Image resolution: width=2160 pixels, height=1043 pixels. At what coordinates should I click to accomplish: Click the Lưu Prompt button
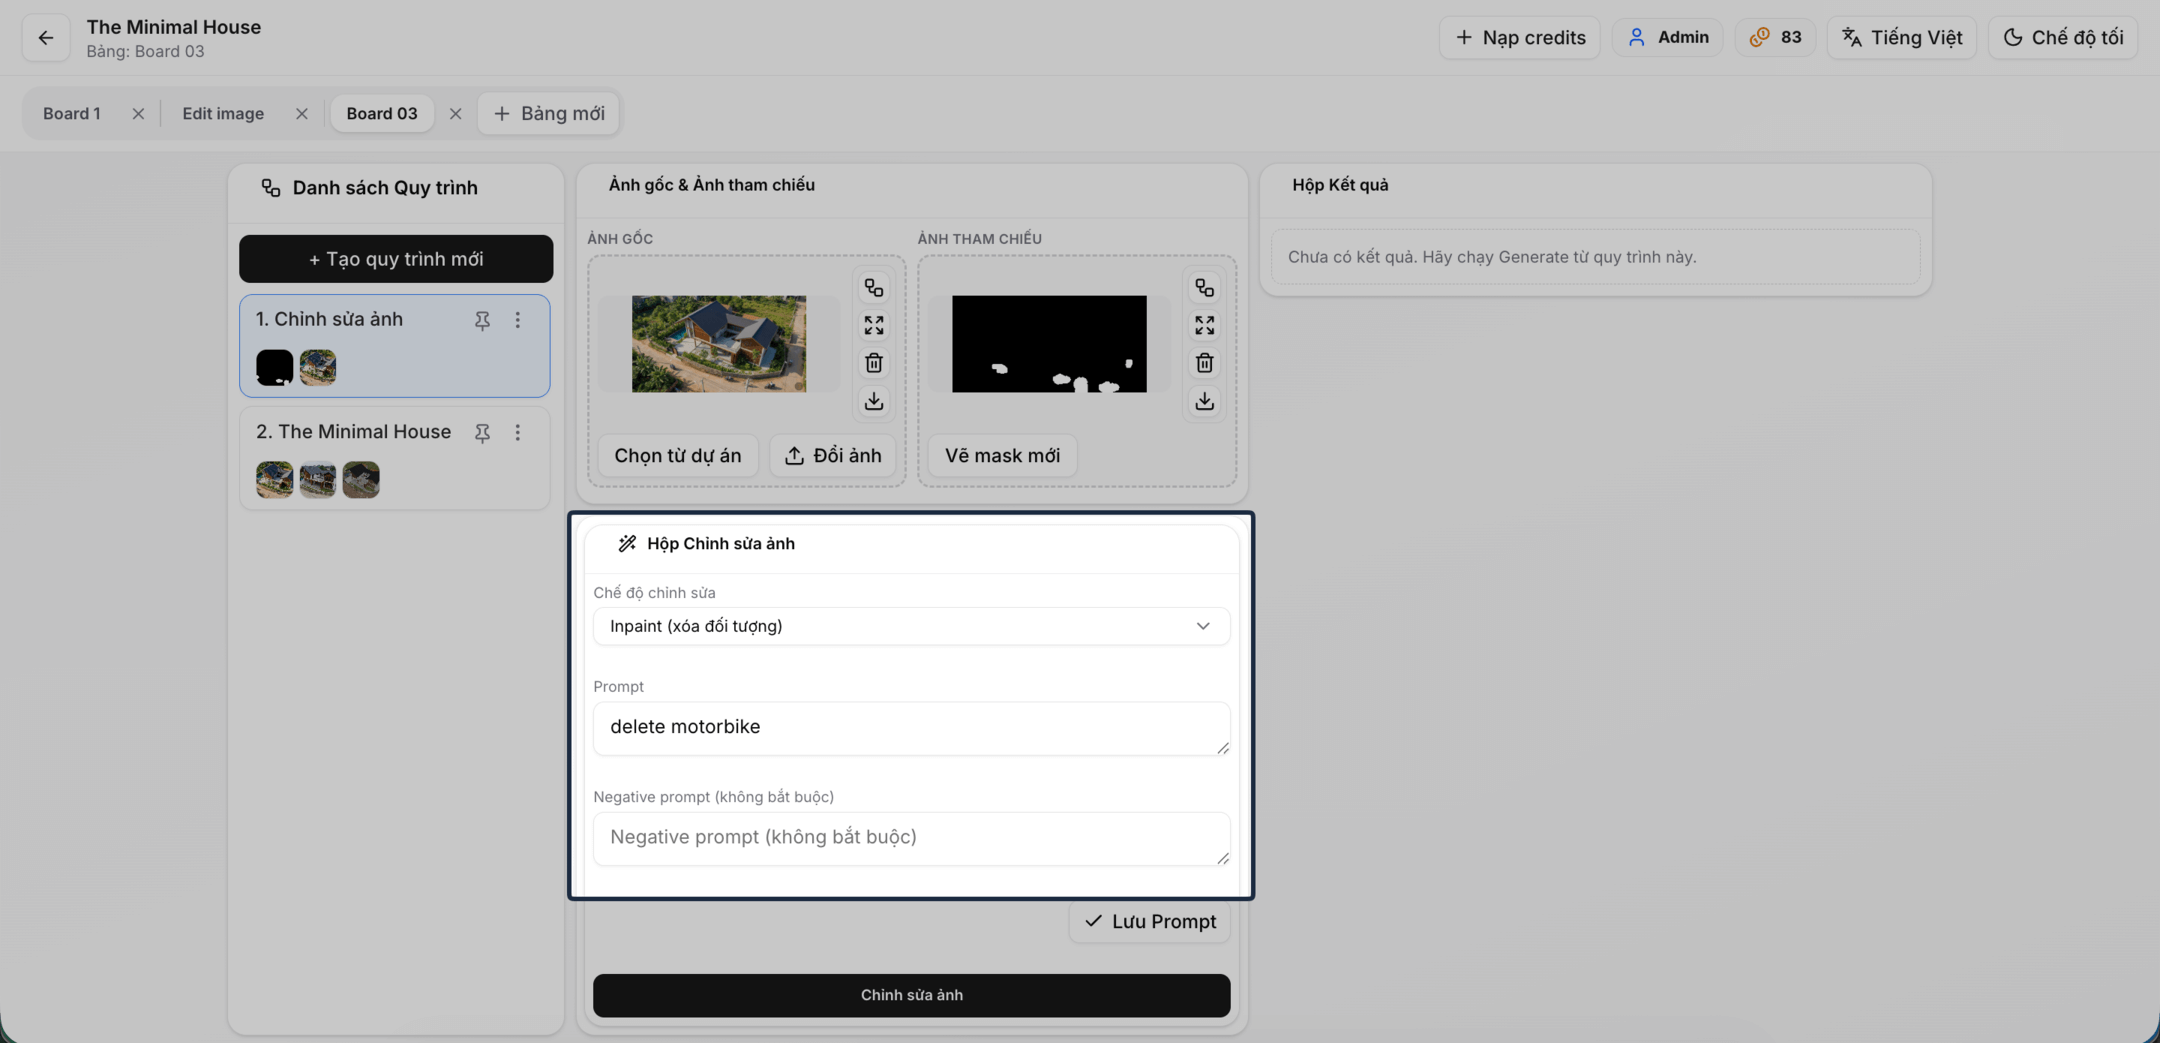coord(1149,922)
